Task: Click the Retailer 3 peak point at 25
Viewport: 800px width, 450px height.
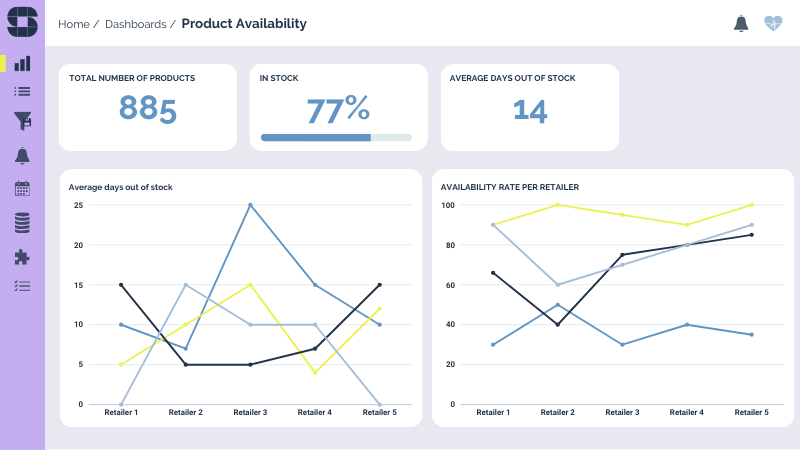Action: tap(250, 205)
